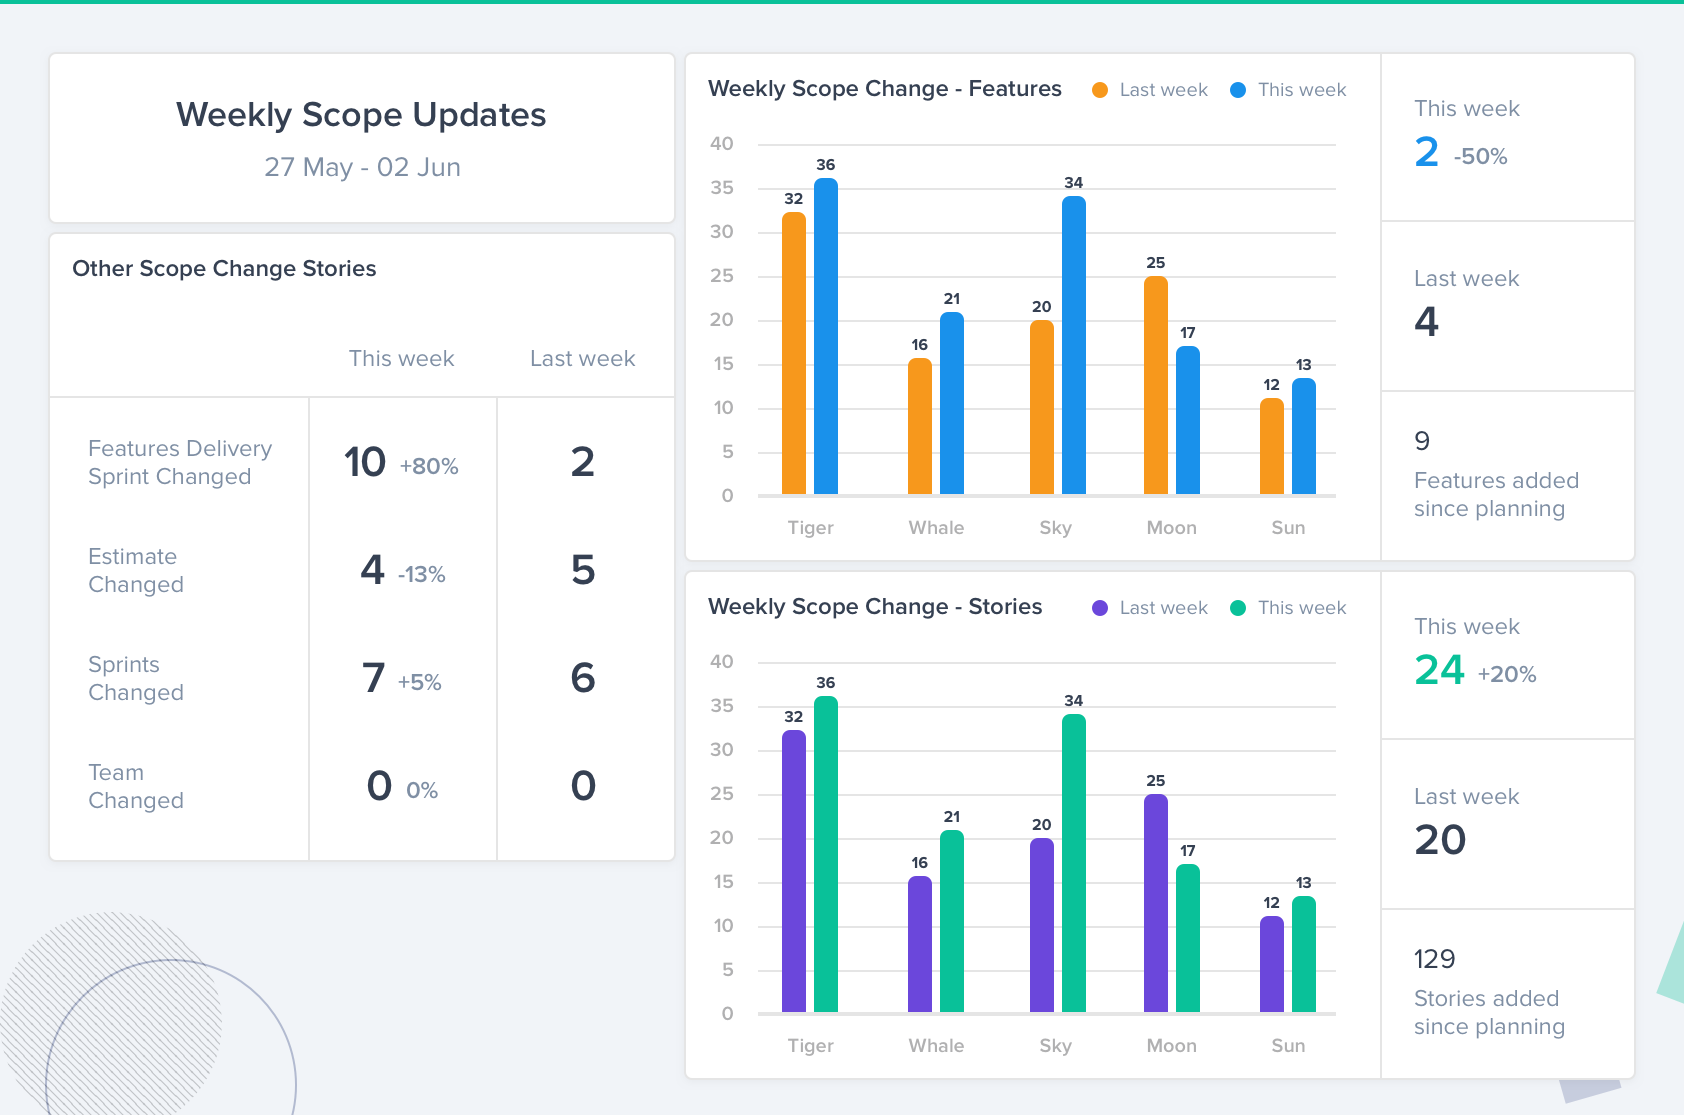Click the last-week value '6' for Sprints Changed
The image size is (1684, 1115).
[x=583, y=678]
